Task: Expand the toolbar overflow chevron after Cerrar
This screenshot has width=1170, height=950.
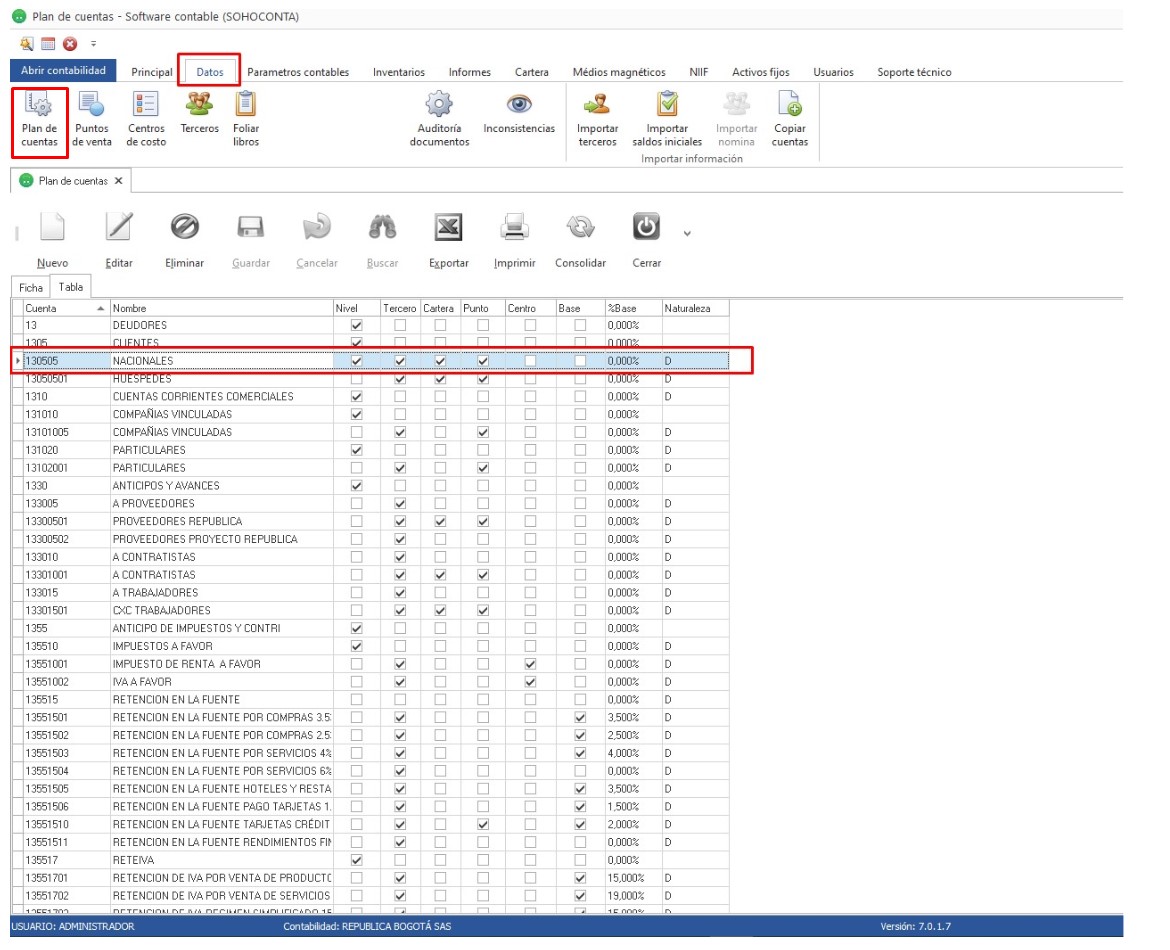Action: click(686, 234)
